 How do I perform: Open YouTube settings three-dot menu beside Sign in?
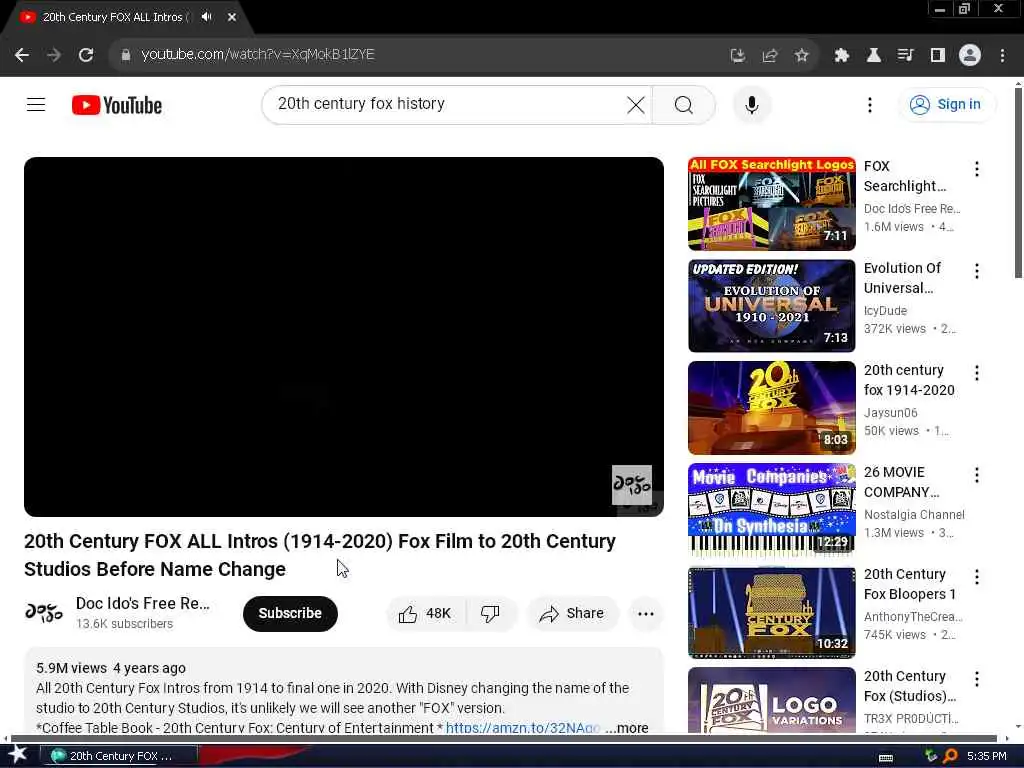click(x=869, y=104)
